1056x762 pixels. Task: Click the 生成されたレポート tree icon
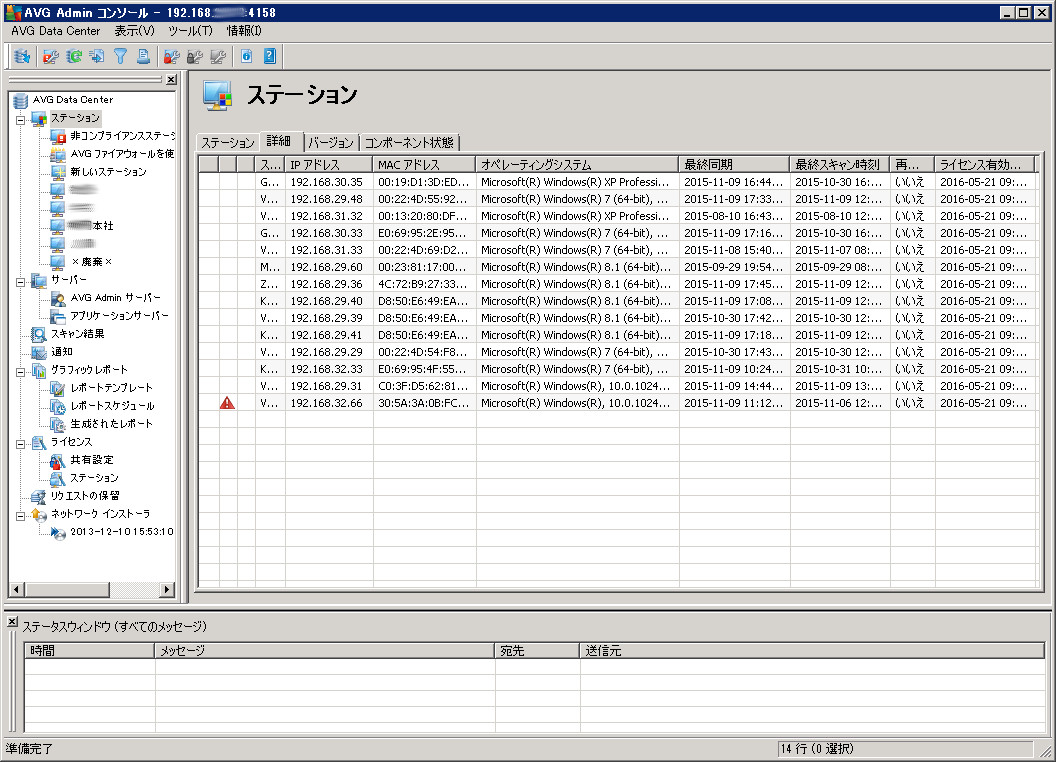59,424
